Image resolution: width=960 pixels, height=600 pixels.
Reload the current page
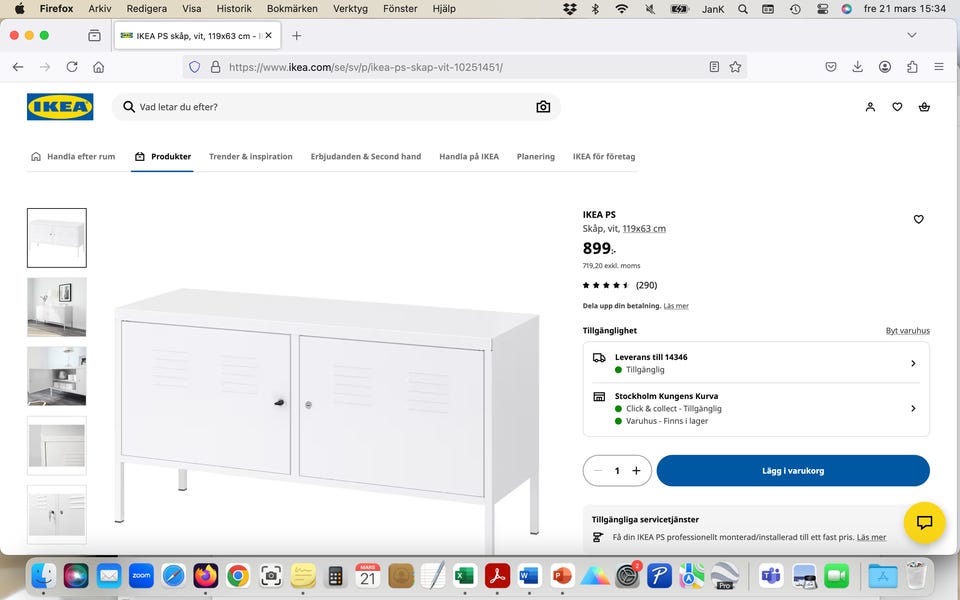tap(72, 67)
